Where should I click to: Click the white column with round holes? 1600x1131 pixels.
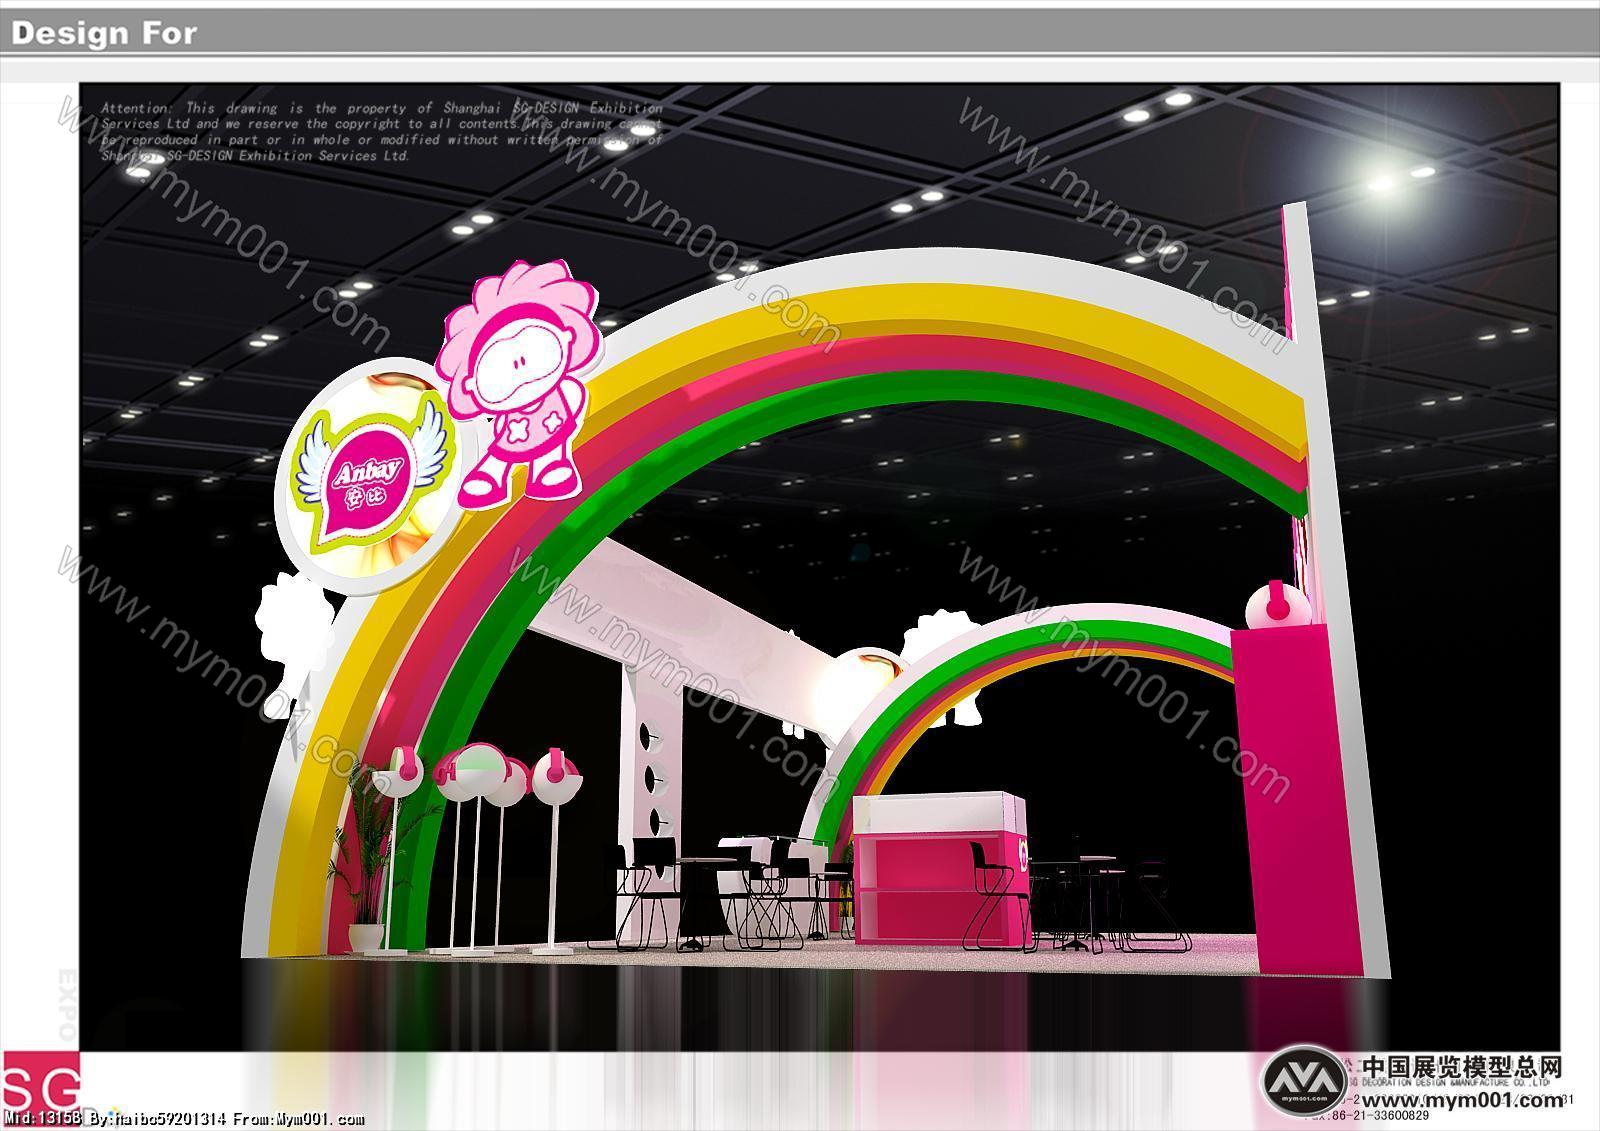click(x=652, y=770)
